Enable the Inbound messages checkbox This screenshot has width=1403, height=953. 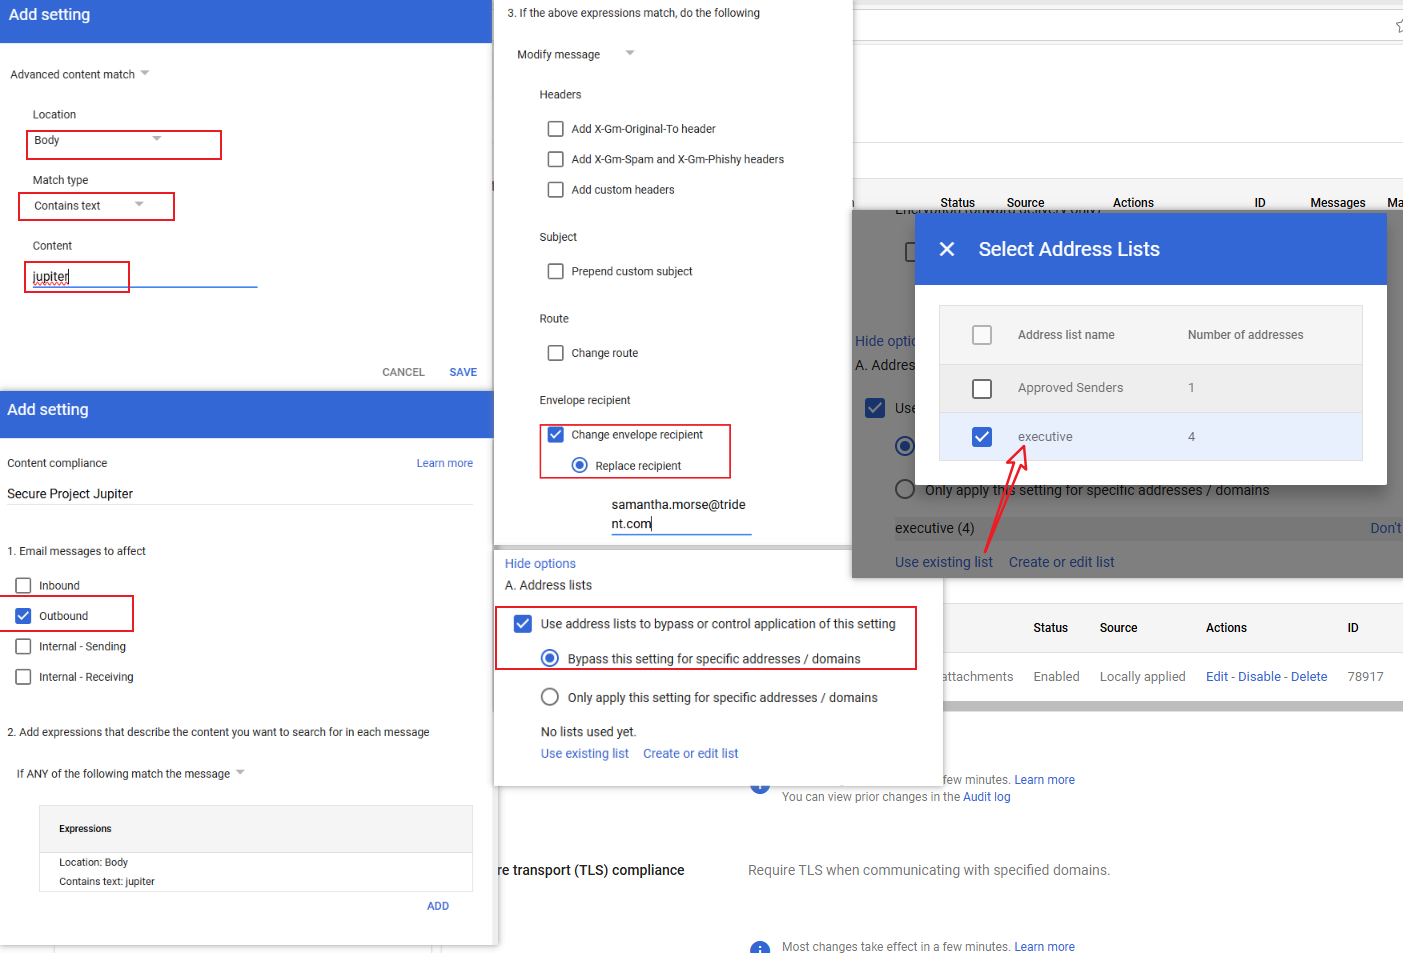[x=24, y=586]
